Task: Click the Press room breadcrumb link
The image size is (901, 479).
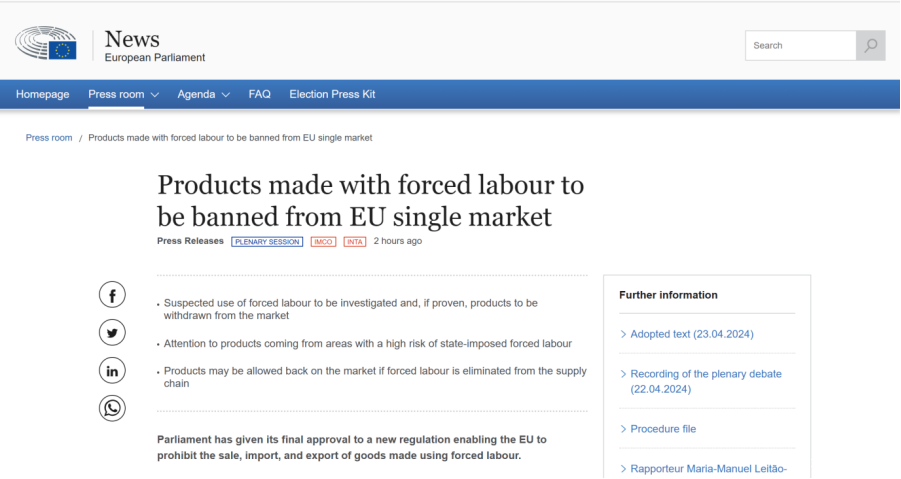Action: click(49, 138)
